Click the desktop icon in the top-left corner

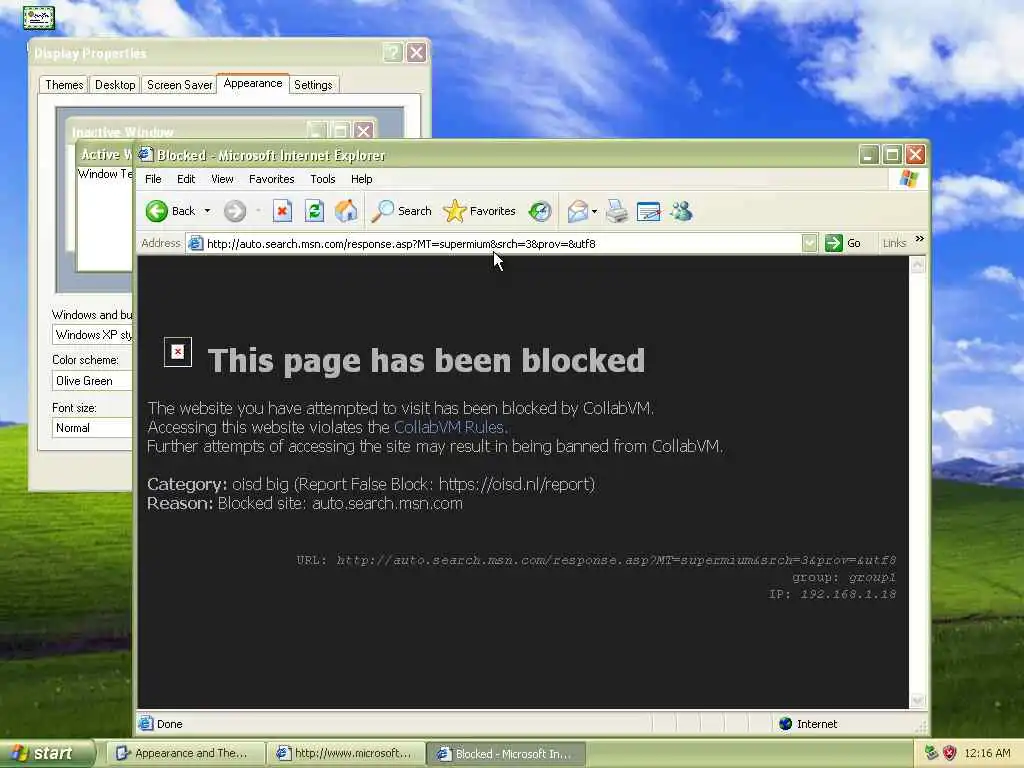point(39,18)
